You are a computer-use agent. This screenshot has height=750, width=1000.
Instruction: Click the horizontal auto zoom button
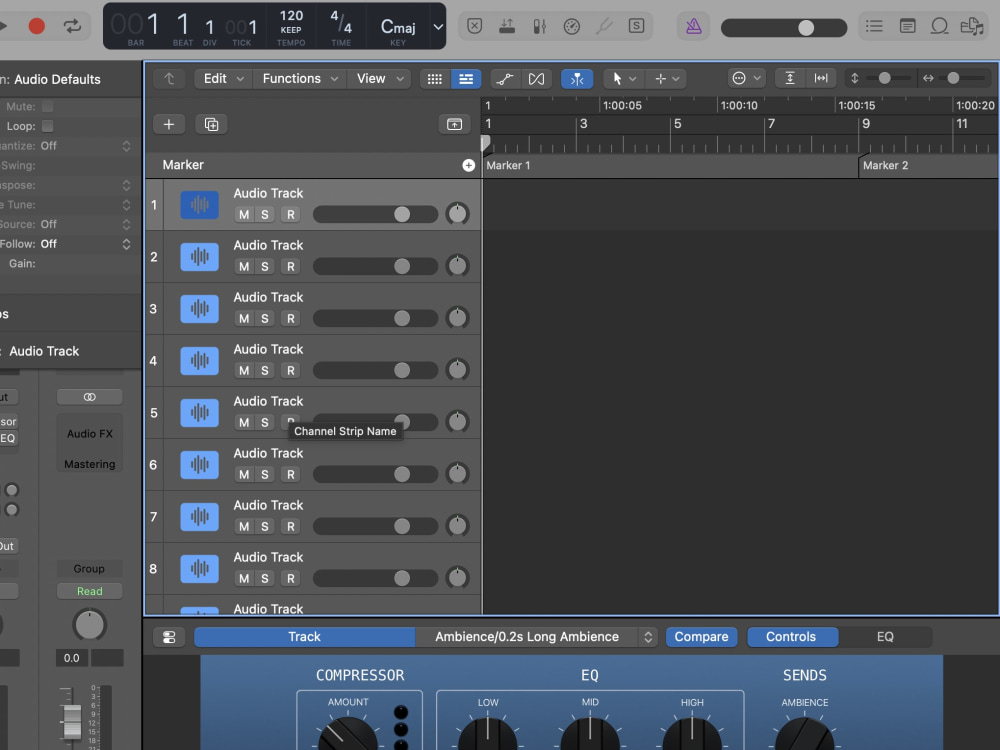pyautogui.click(x=821, y=78)
